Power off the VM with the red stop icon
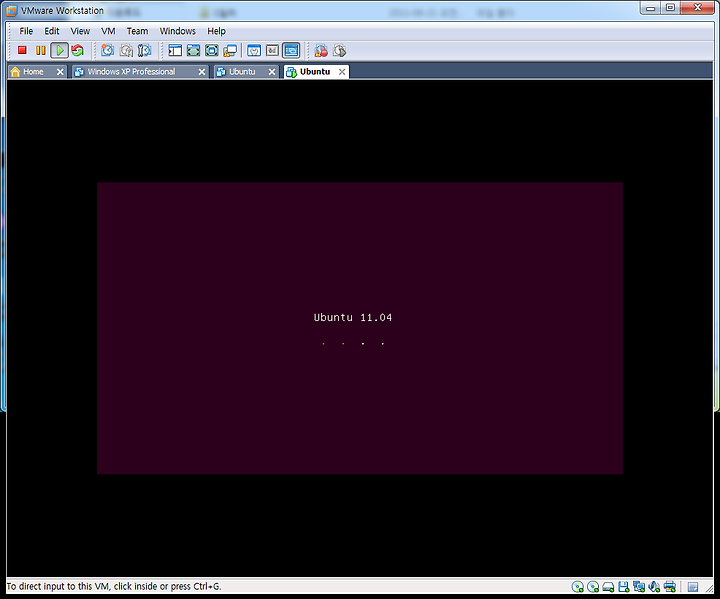Screen dimensions: 720x599 (x=22, y=50)
